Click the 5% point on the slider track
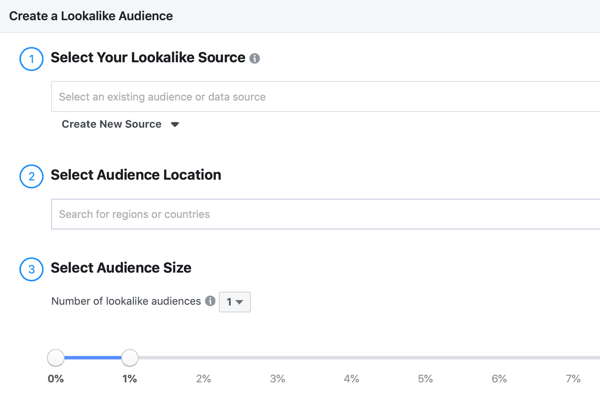The height and width of the screenshot is (393, 600). (425, 358)
